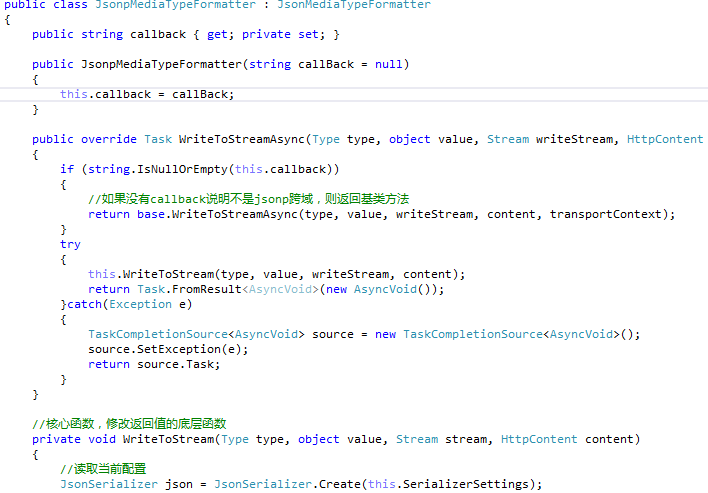The height and width of the screenshot is (493, 708).
Task: Click 'catch(Exception e)' clause
Action: tap(130, 304)
